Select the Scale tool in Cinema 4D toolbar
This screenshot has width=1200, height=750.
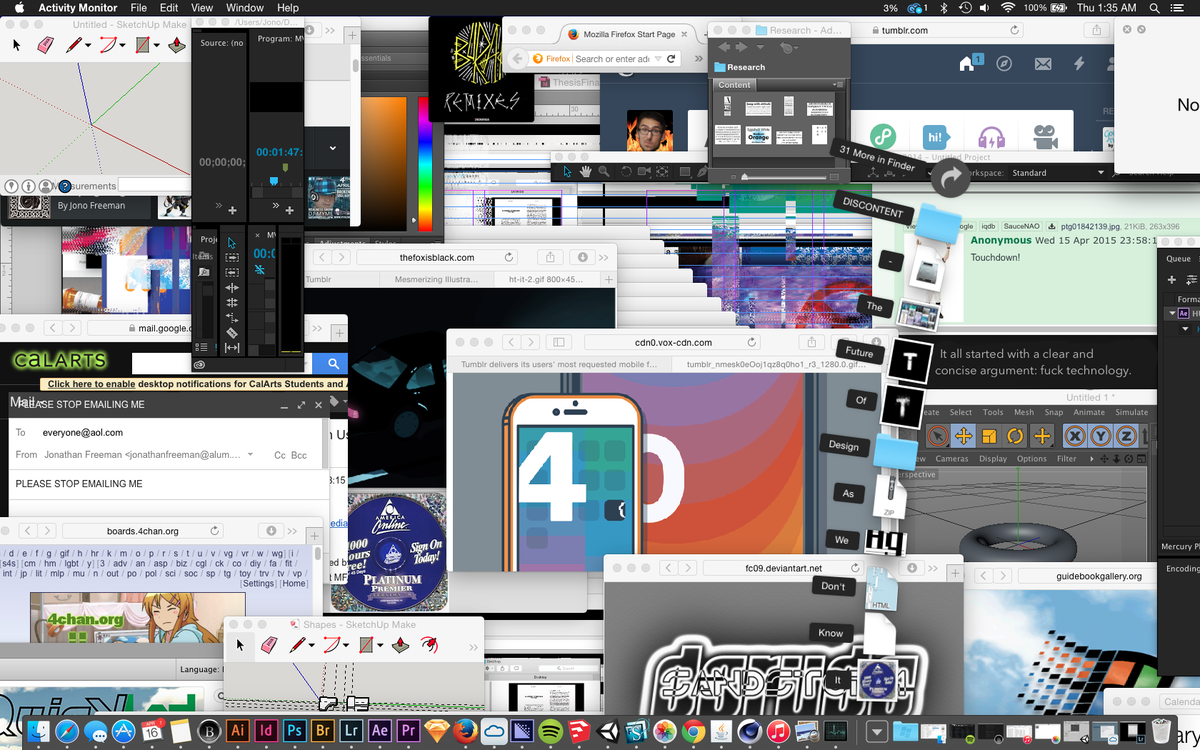coord(989,436)
